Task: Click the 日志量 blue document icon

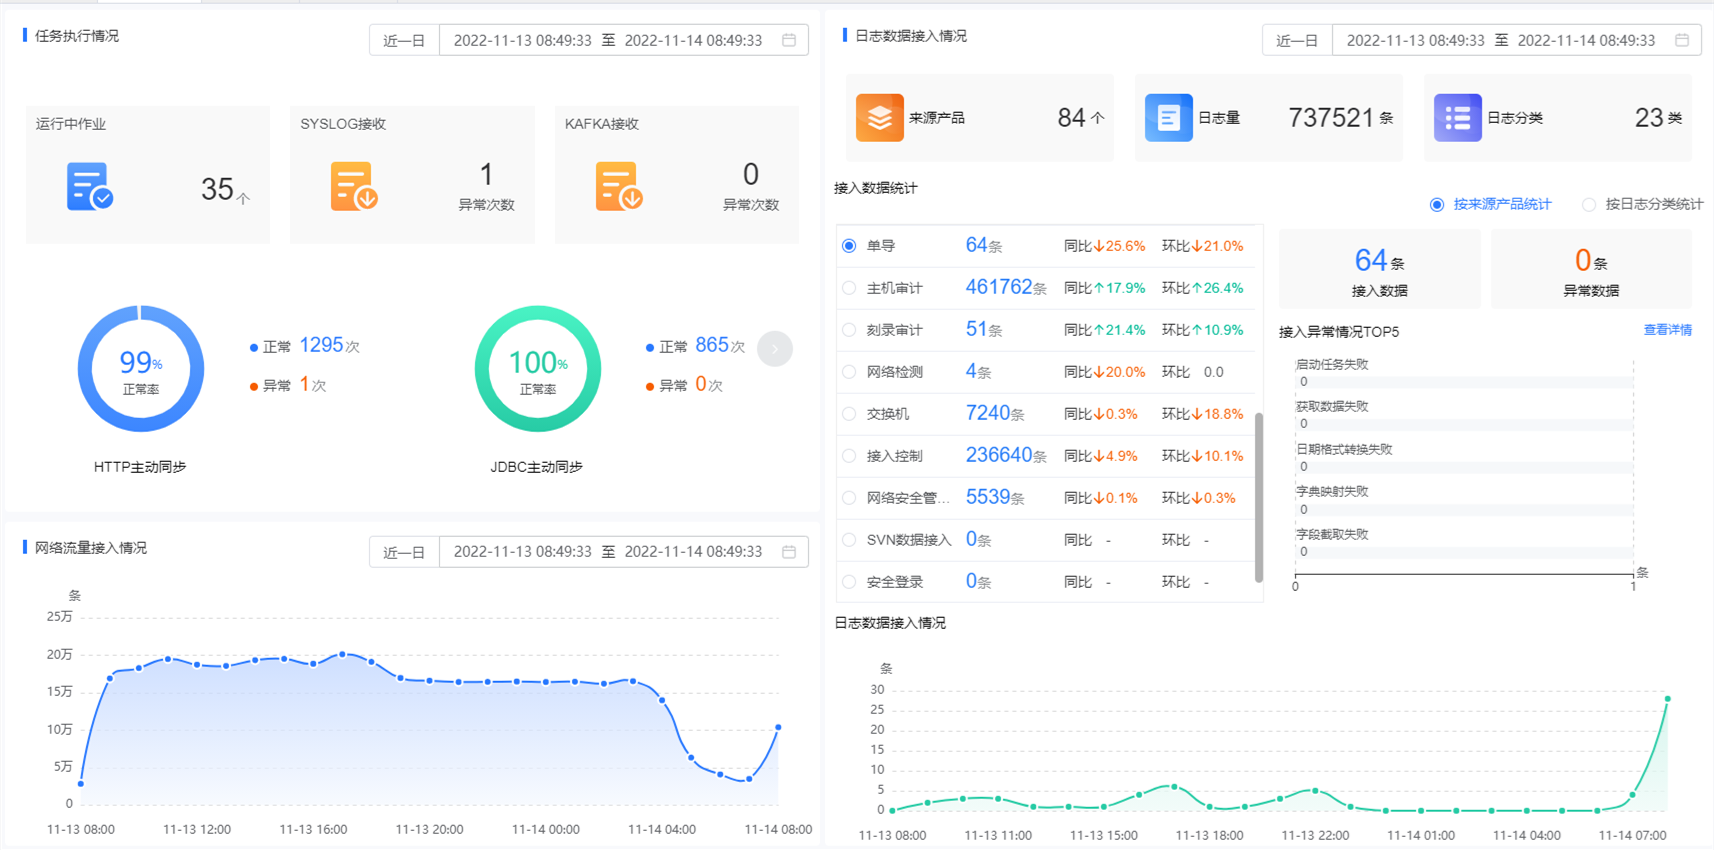Action: click(x=1168, y=118)
